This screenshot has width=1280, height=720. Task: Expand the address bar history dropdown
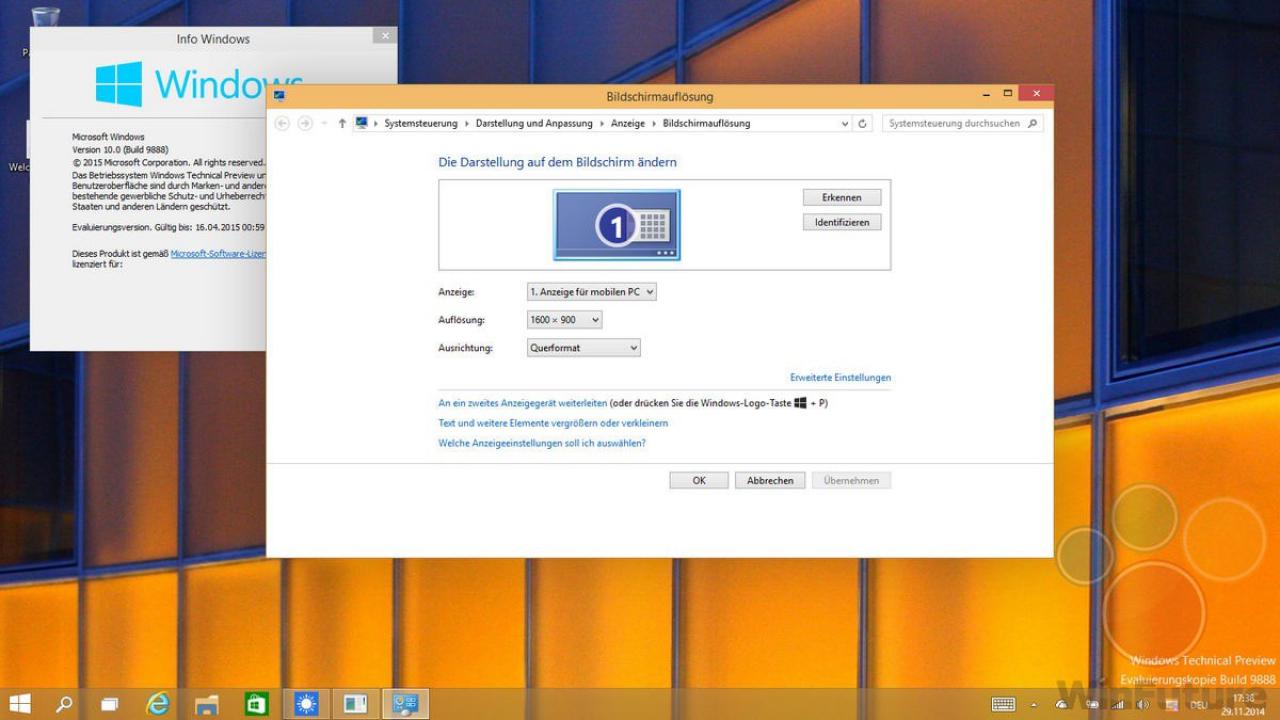845,124
